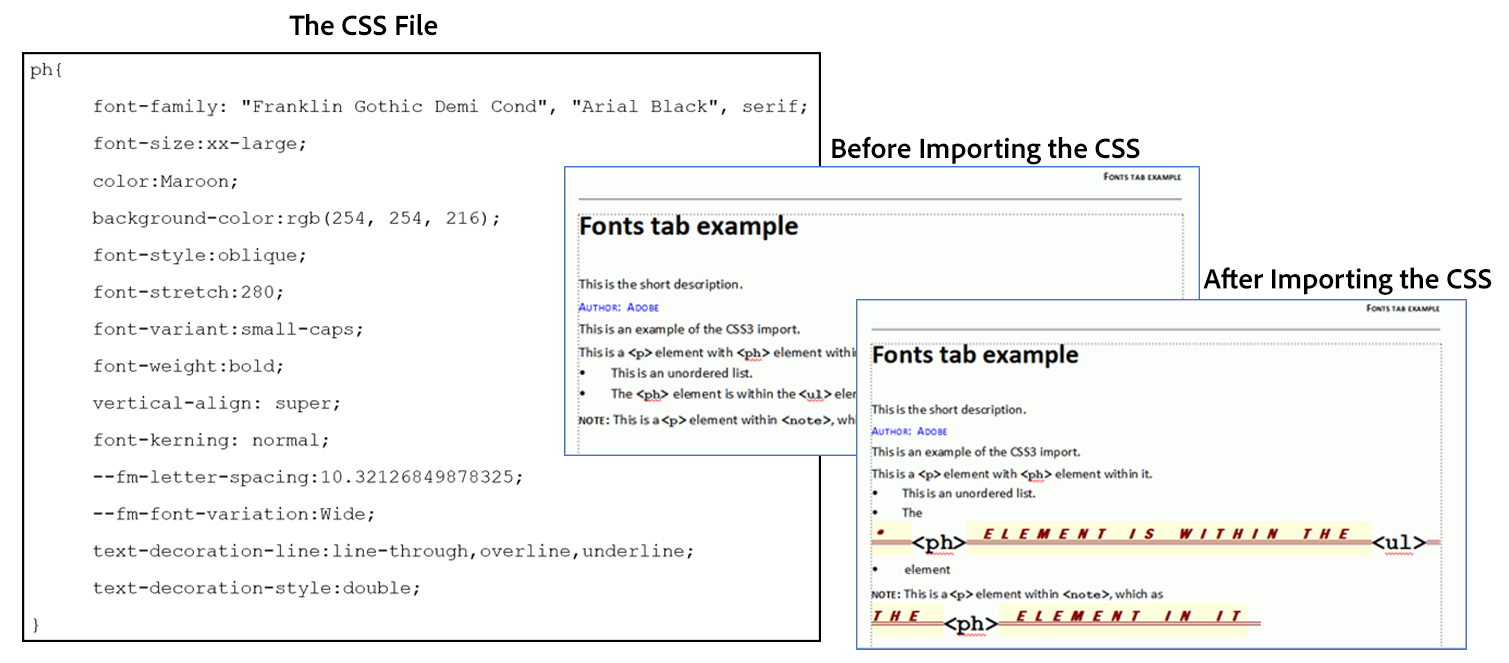The width and height of the screenshot is (1509, 663).
Task: Click the "Before Importing the CSS" label
Action: [x=985, y=150]
